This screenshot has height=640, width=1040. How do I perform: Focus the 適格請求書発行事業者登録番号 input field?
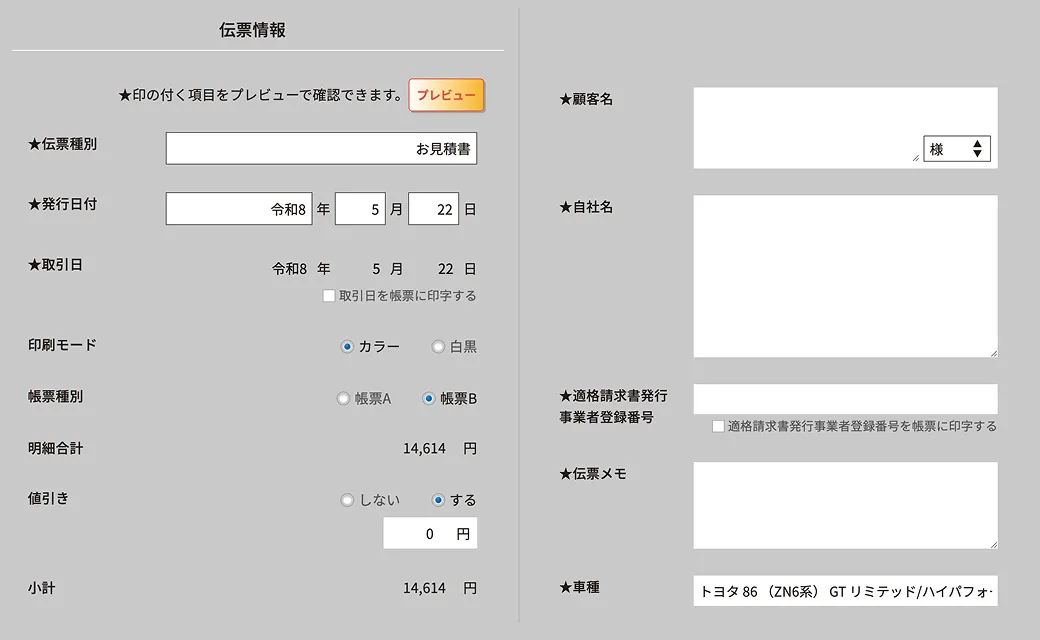846,399
